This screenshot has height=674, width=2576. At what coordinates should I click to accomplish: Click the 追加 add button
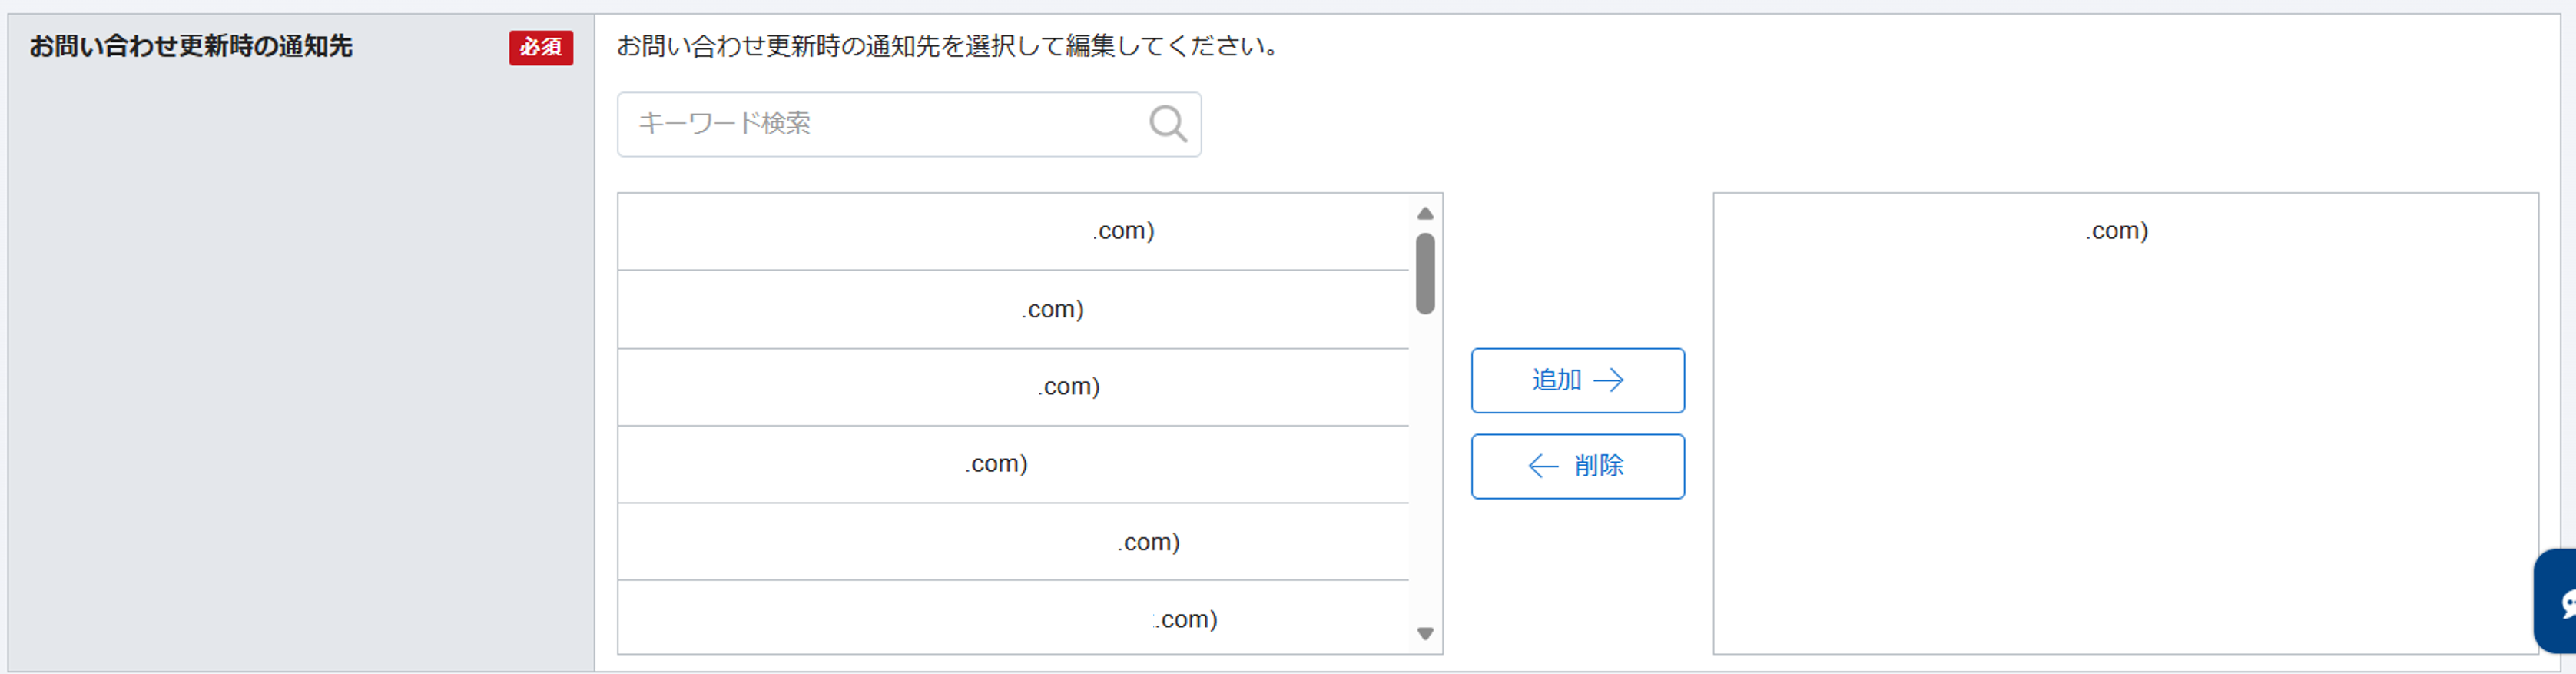tap(1577, 380)
